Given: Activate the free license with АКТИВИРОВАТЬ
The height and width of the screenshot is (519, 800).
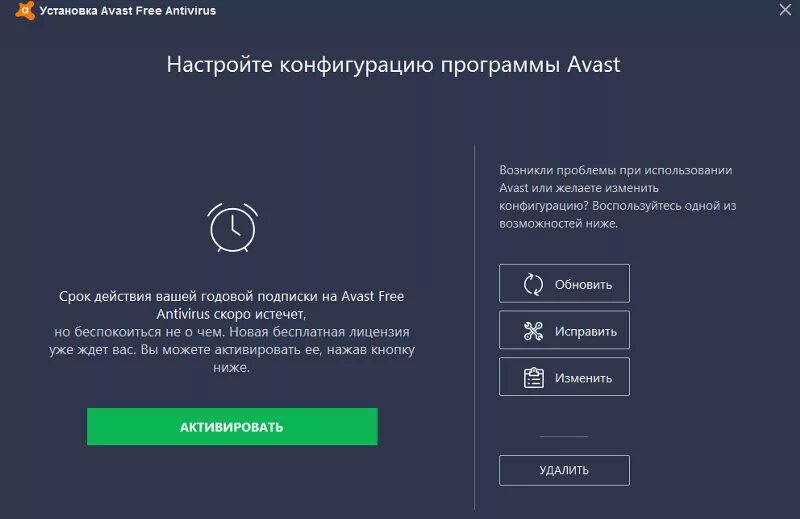Looking at the screenshot, I should coord(232,427).
